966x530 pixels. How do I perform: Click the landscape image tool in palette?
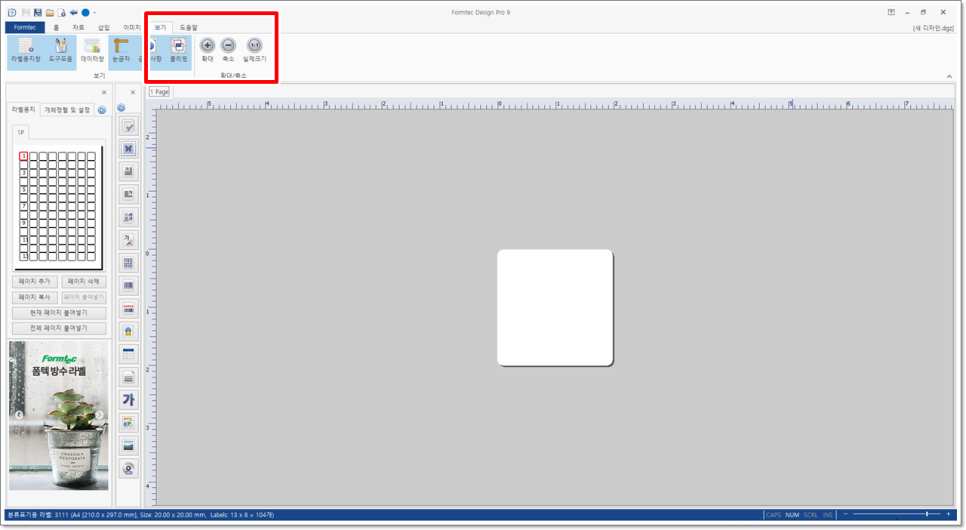128,446
